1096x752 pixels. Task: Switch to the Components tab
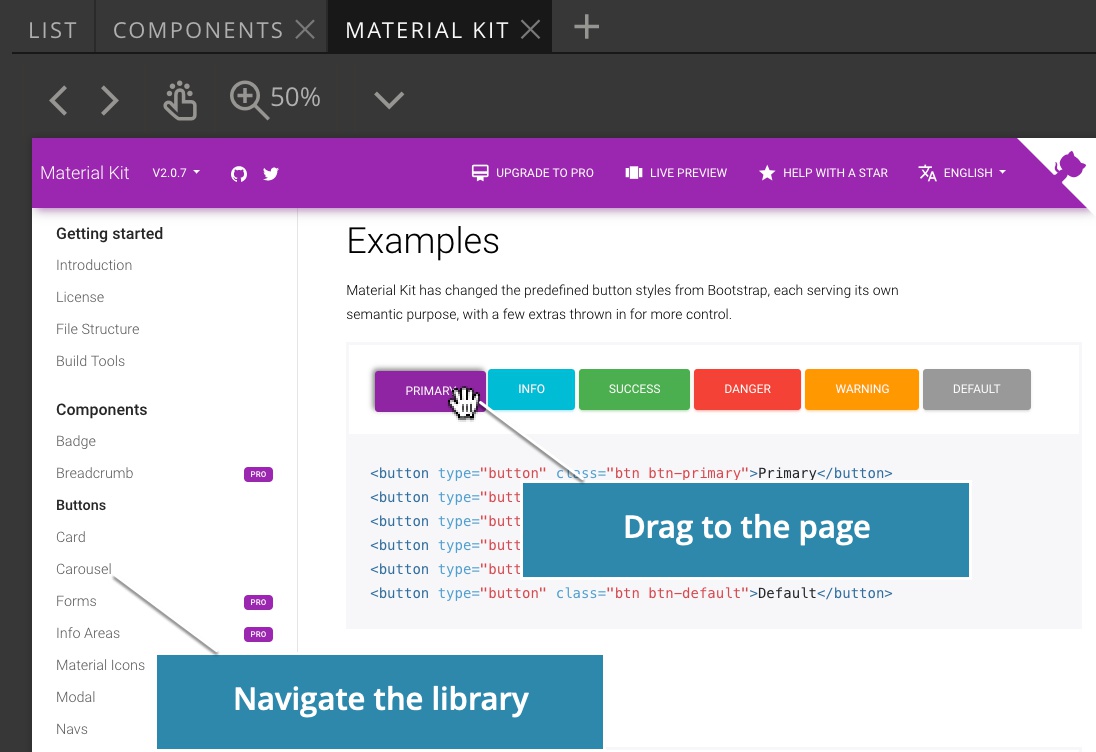[198, 30]
